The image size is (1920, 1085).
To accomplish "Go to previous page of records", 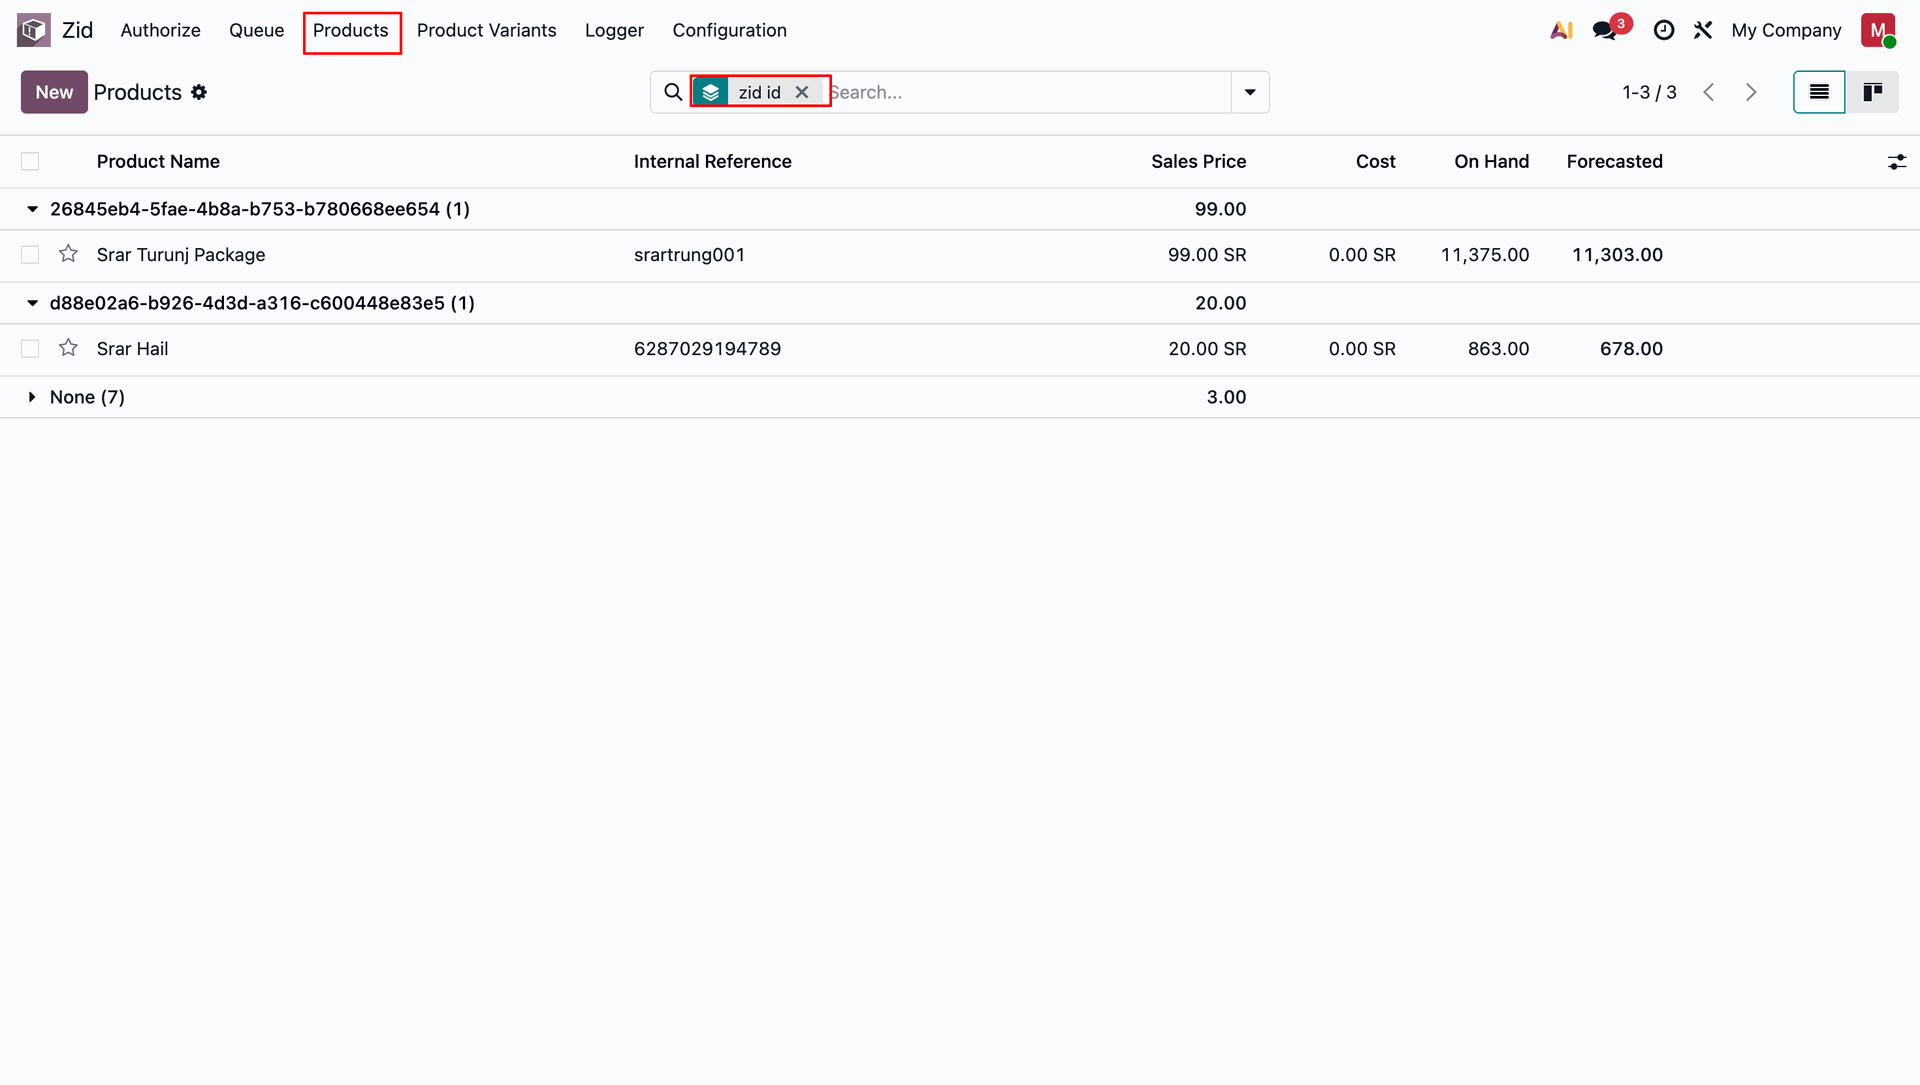I will pyautogui.click(x=1709, y=92).
